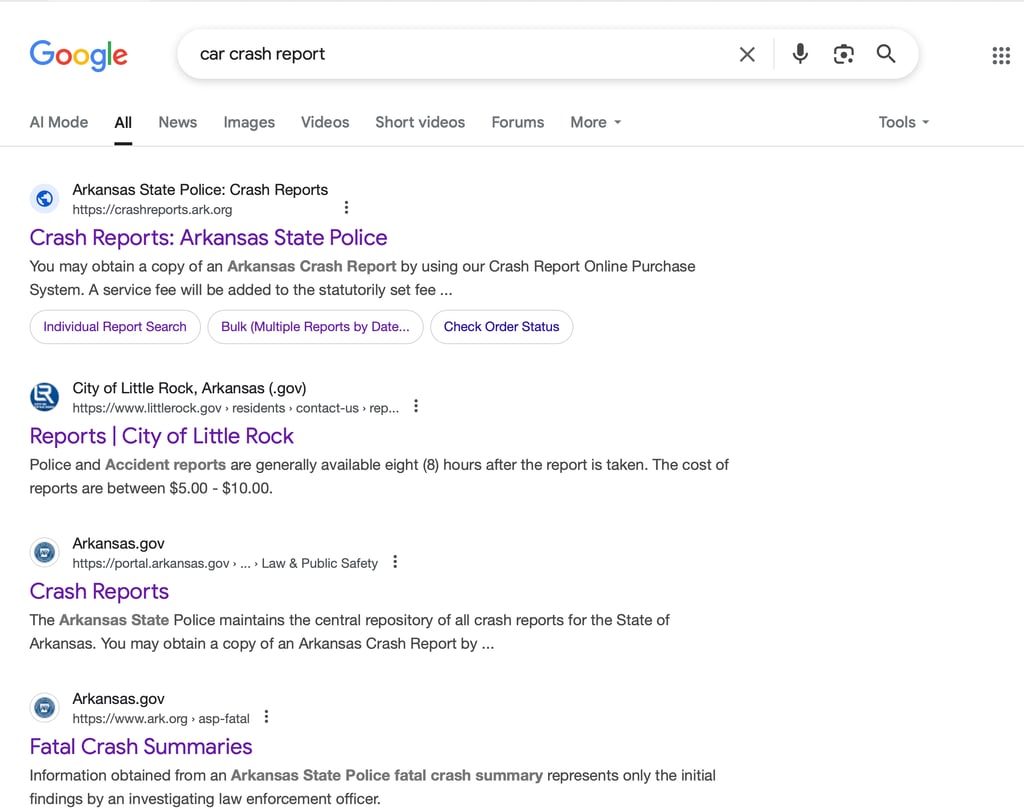Click the City of Little Rock, Arkansas (.gov) site name
1024x811 pixels.
[x=189, y=388]
